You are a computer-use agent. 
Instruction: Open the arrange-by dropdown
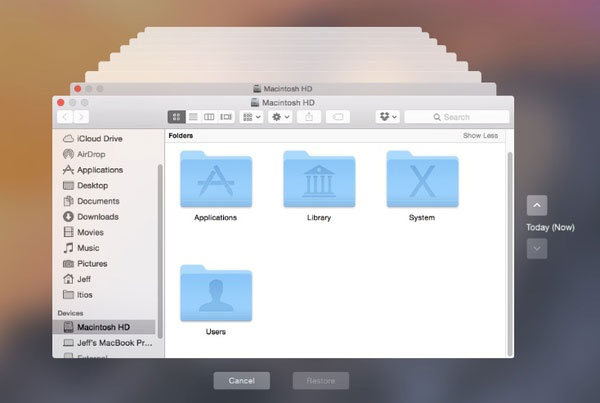tap(252, 117)
